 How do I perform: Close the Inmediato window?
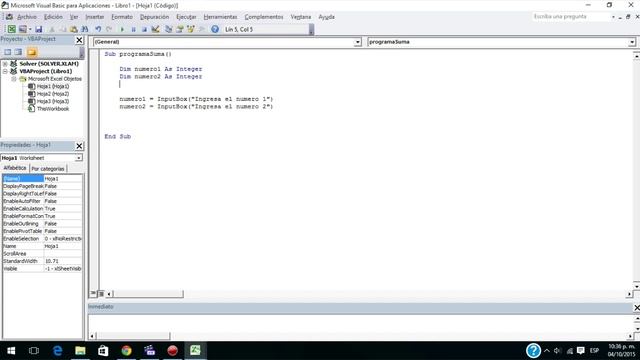[636, 307]
